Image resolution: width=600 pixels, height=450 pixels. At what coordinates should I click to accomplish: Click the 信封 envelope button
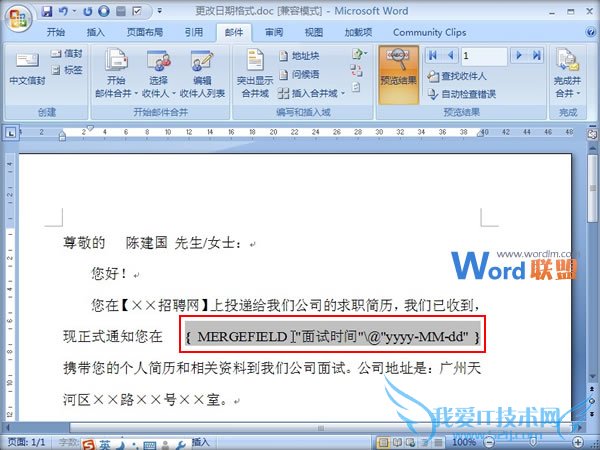(x=67, y=54)
